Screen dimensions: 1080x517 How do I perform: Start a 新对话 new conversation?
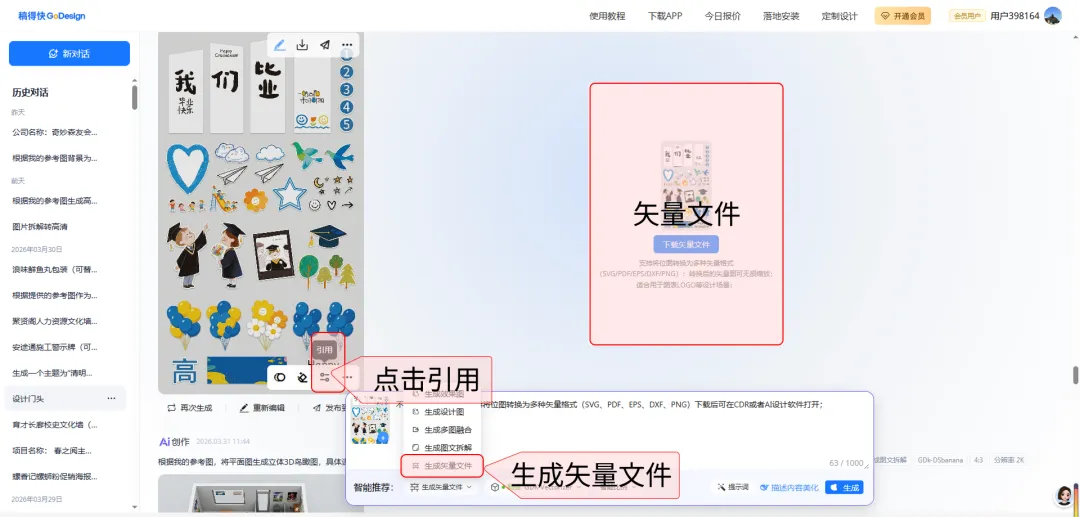click(70, 54)
